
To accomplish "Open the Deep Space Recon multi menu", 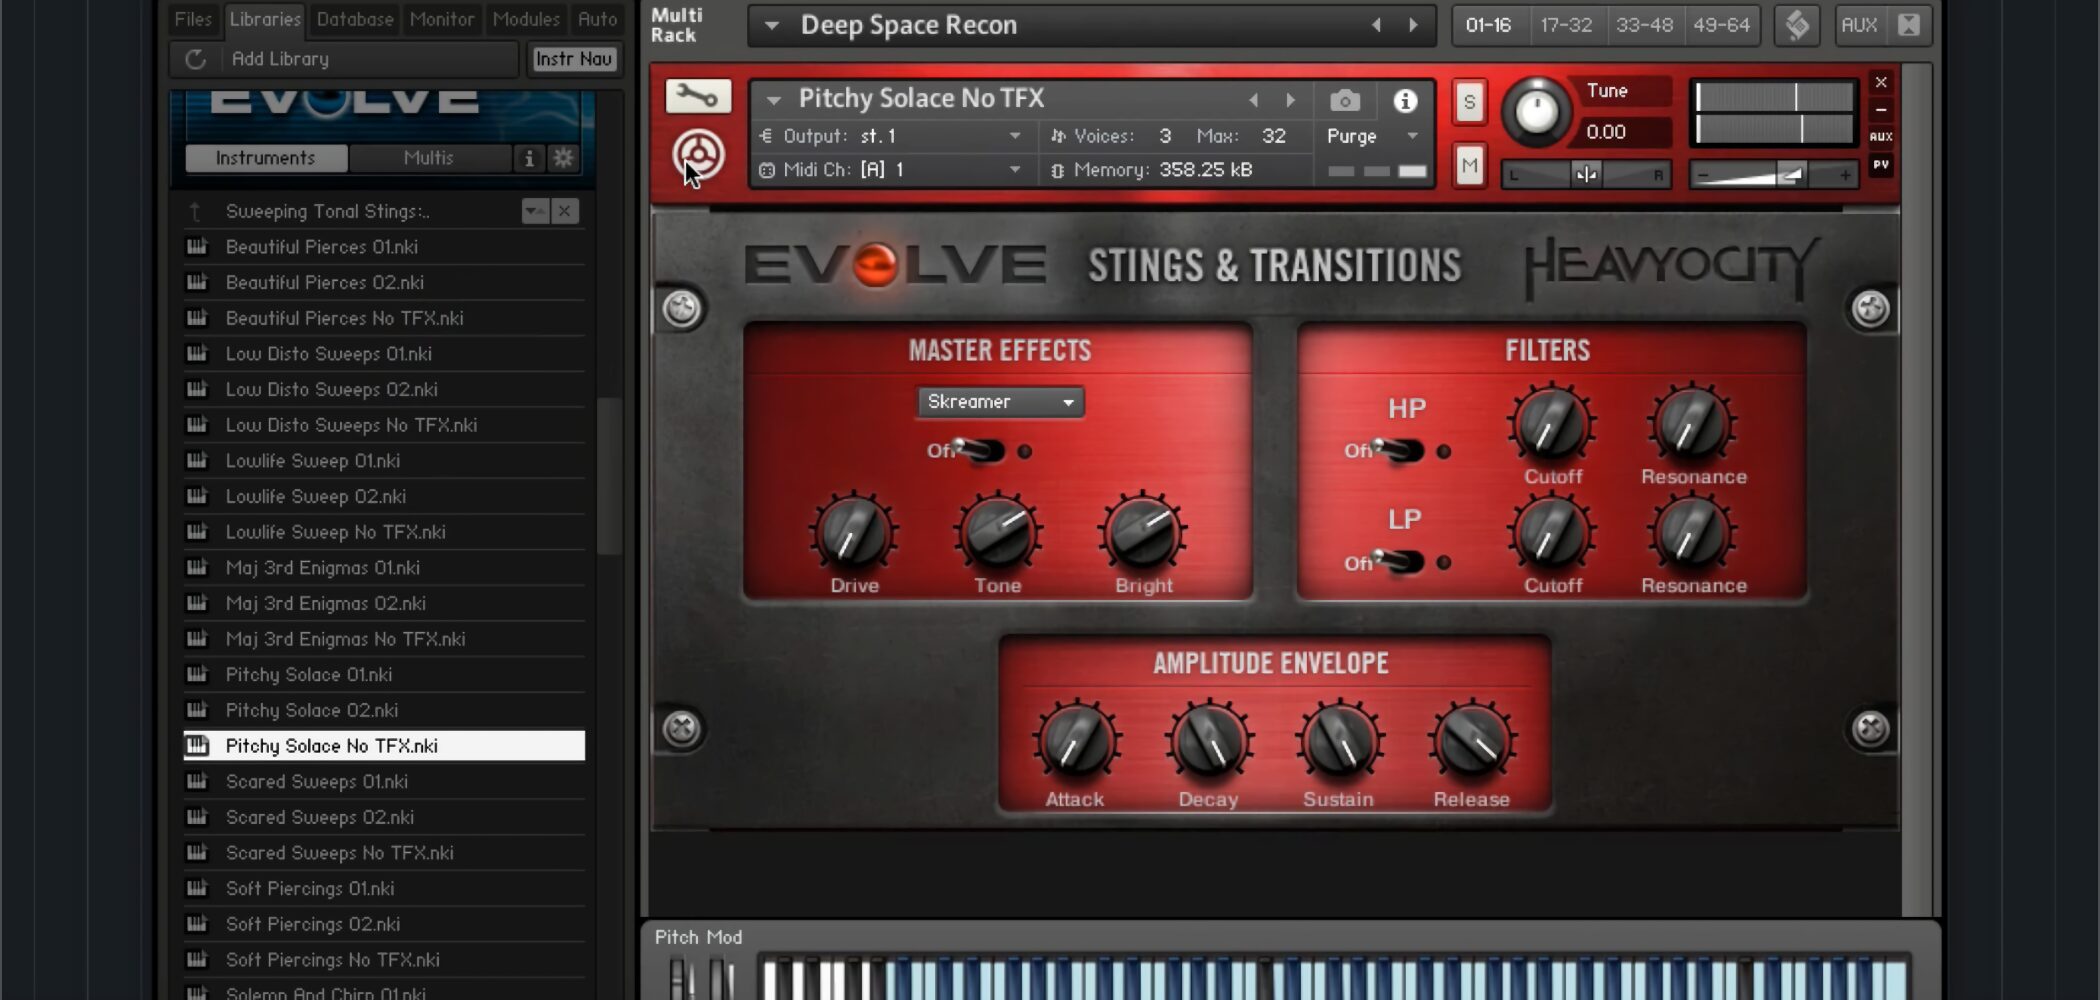I will (771, 25).
